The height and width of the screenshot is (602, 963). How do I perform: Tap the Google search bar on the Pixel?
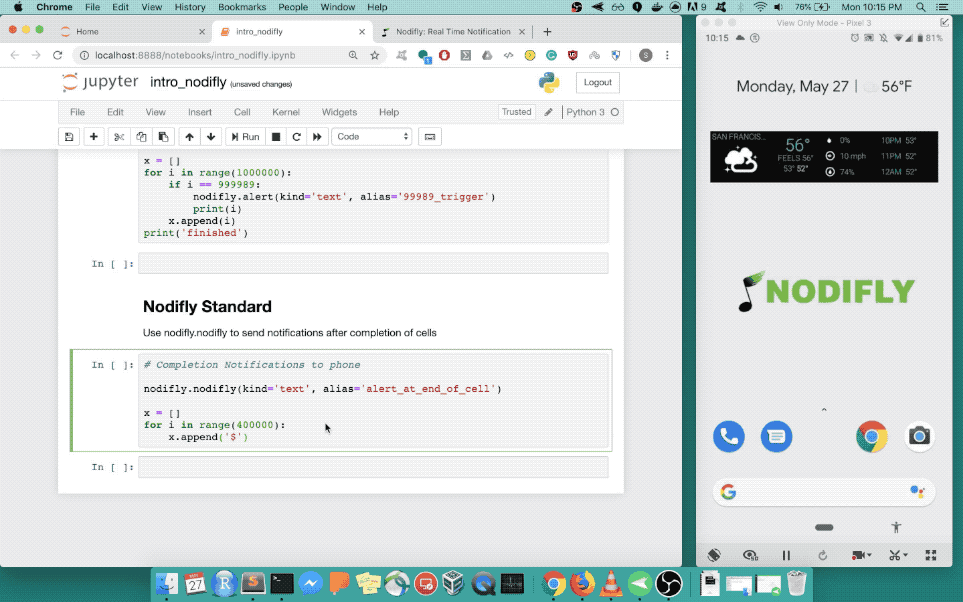pyautogui.click(x=823, y=492)
